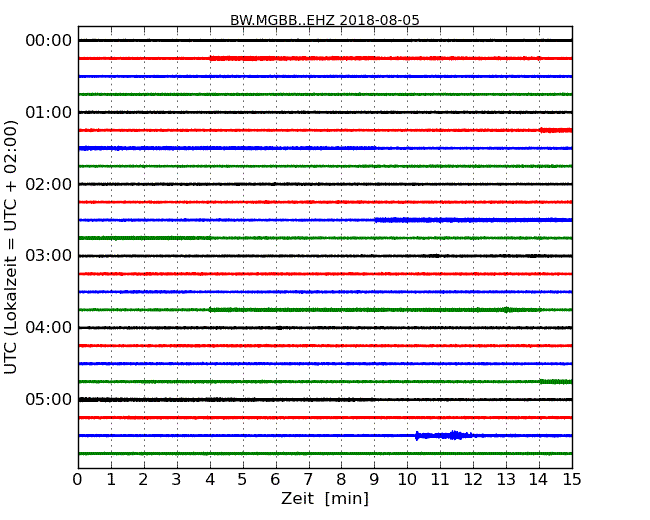Click the 03:00 time label

coord(49,256)
